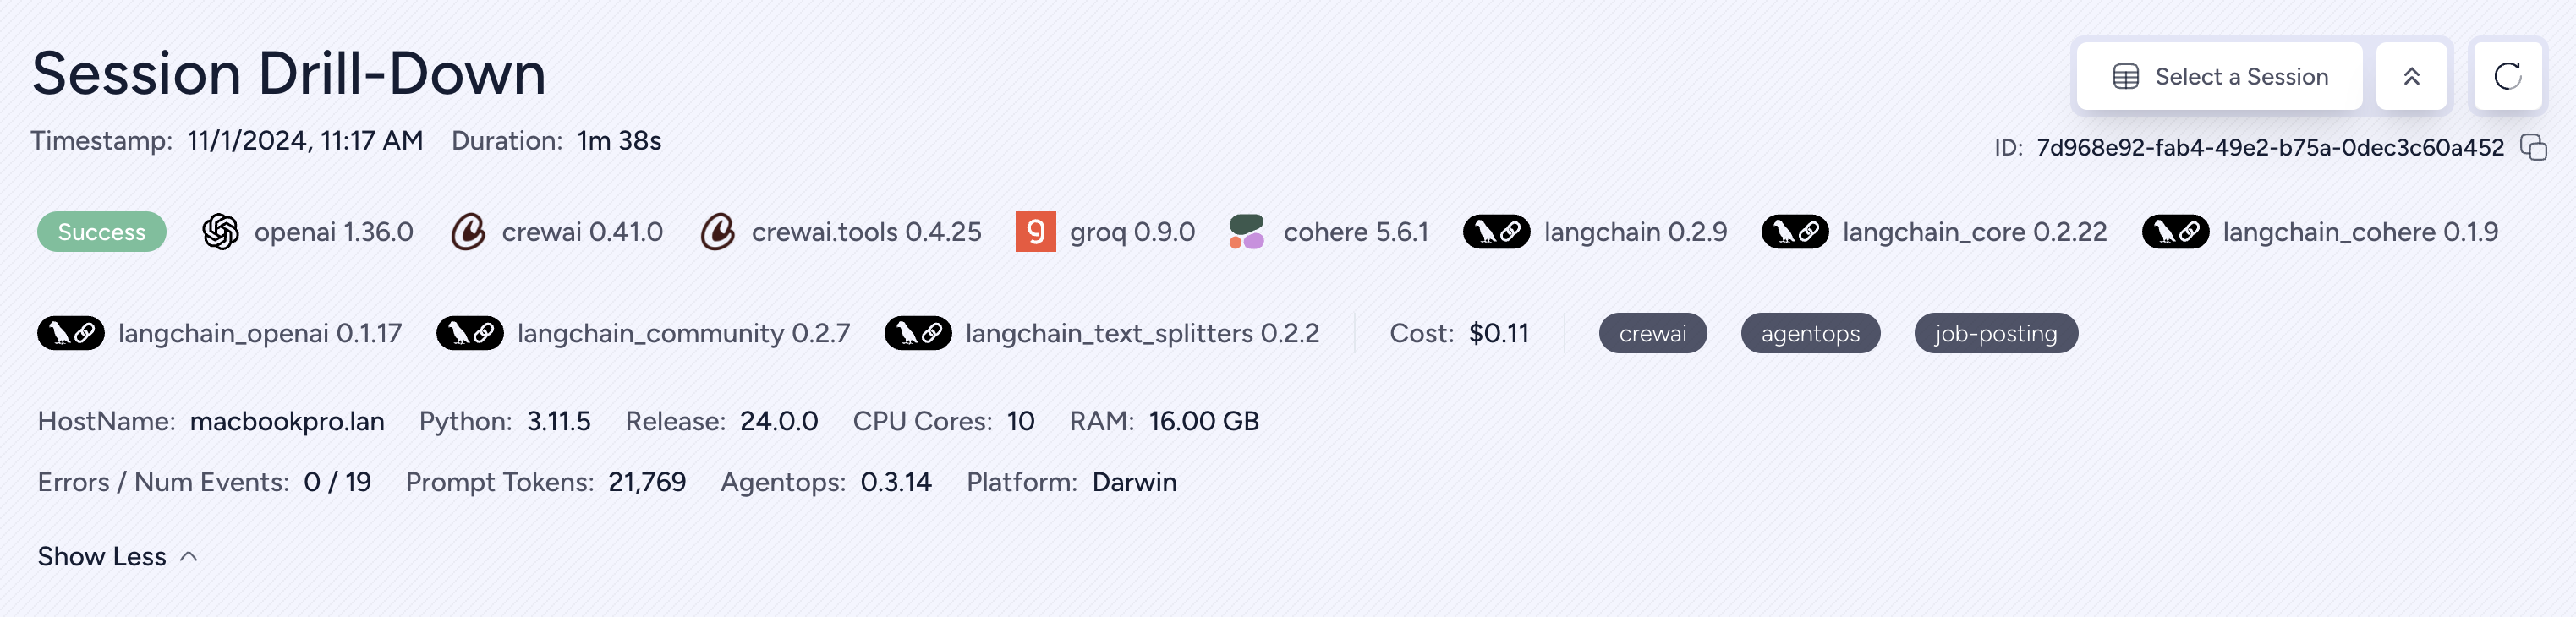Click the langchain_openai parrot-link icon

coord(71,333)
